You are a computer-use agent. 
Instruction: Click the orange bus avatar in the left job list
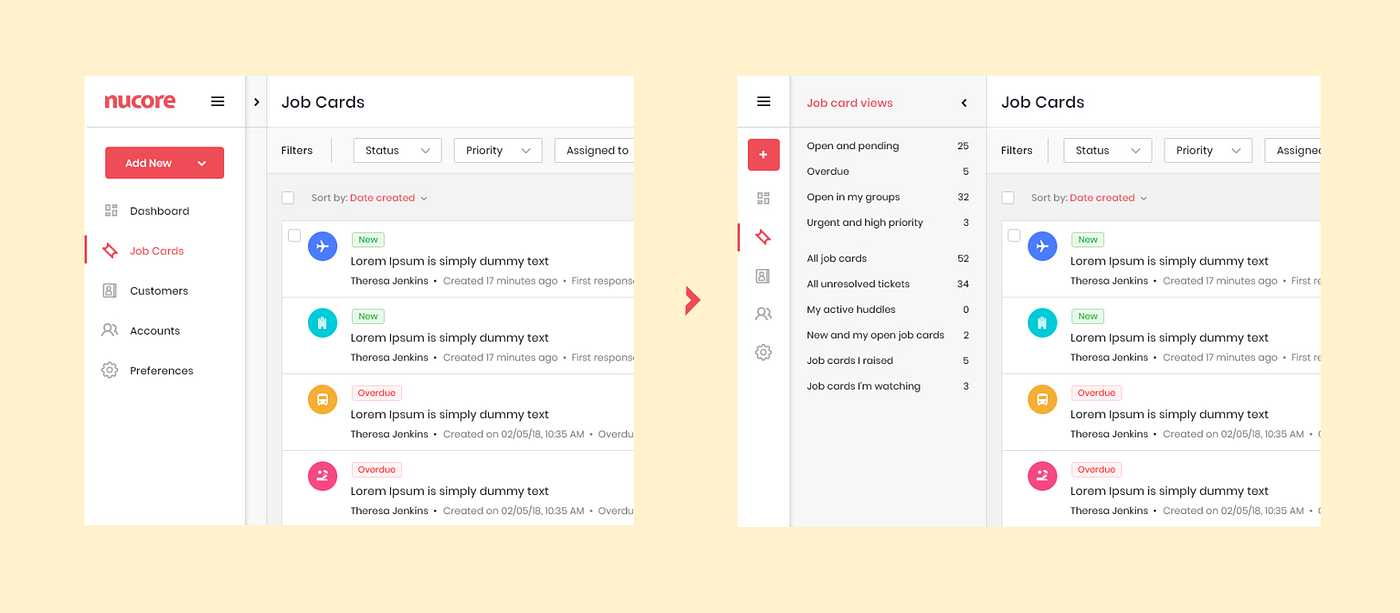(322, 400)
